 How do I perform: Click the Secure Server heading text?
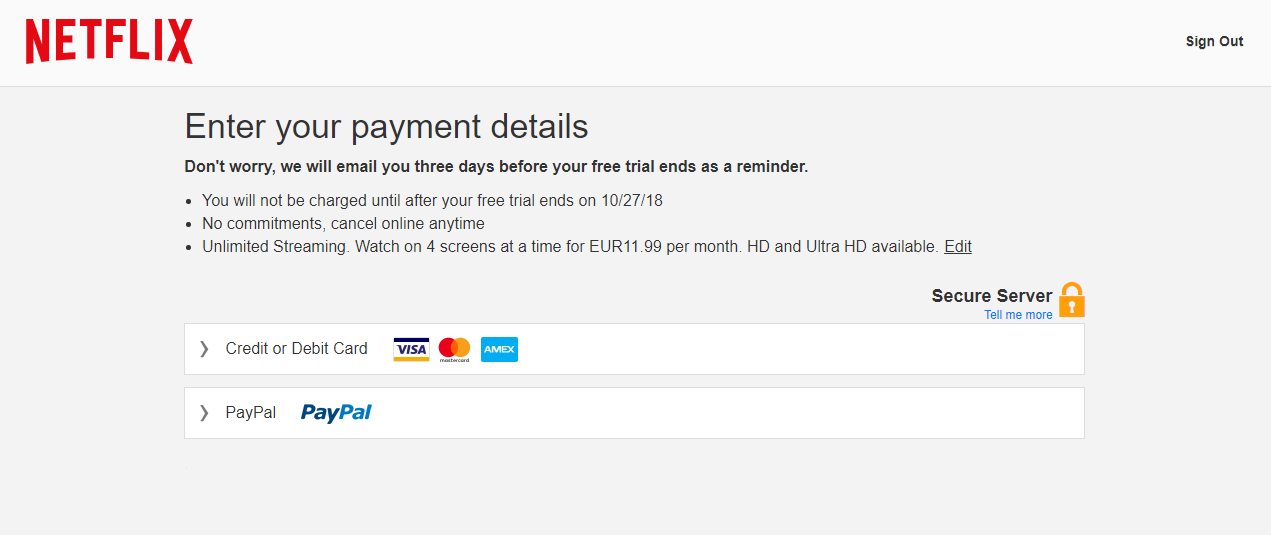pyautogui.click(x=992, y=296)
